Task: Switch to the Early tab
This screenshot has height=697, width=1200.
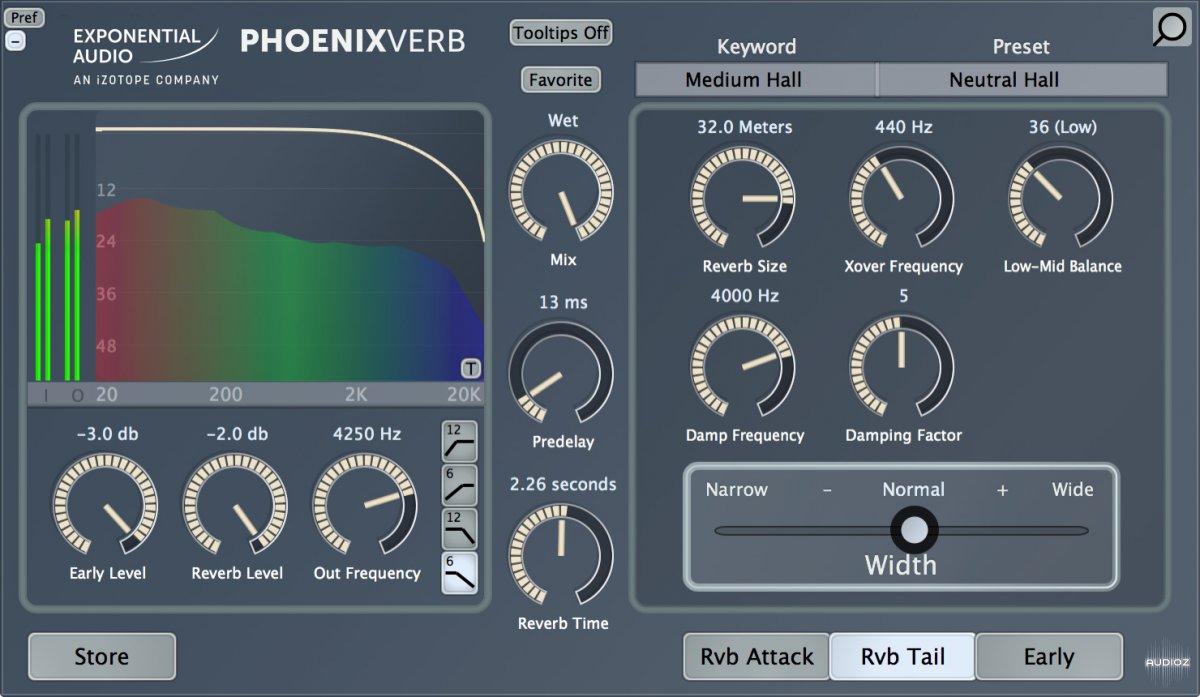Action: [x=1049, y=657]
